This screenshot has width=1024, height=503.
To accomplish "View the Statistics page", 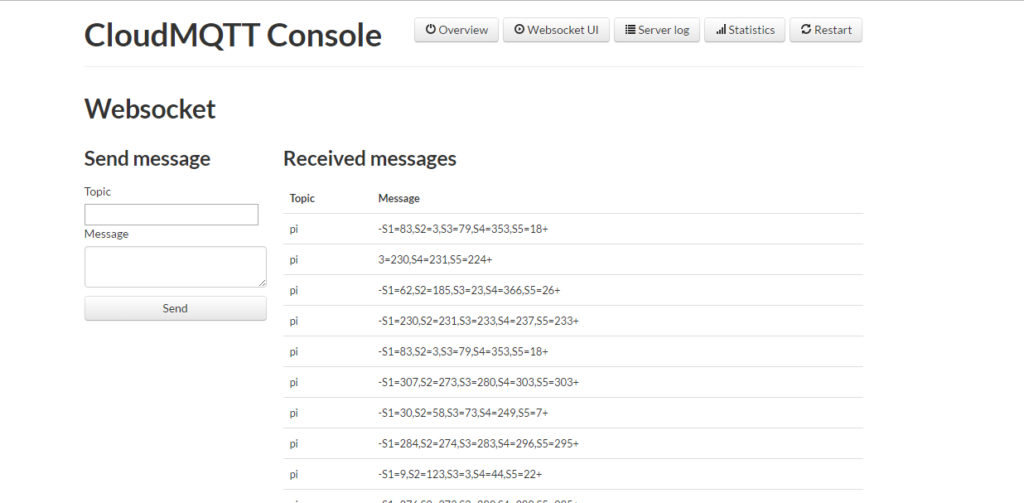I will (x=744, y=30).
